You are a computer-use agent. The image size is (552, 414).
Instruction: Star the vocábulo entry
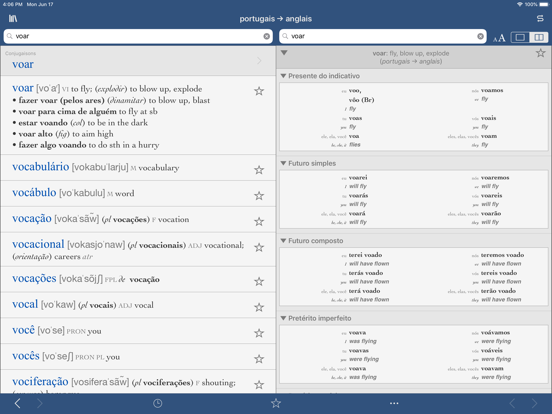(x=259, y=196)
